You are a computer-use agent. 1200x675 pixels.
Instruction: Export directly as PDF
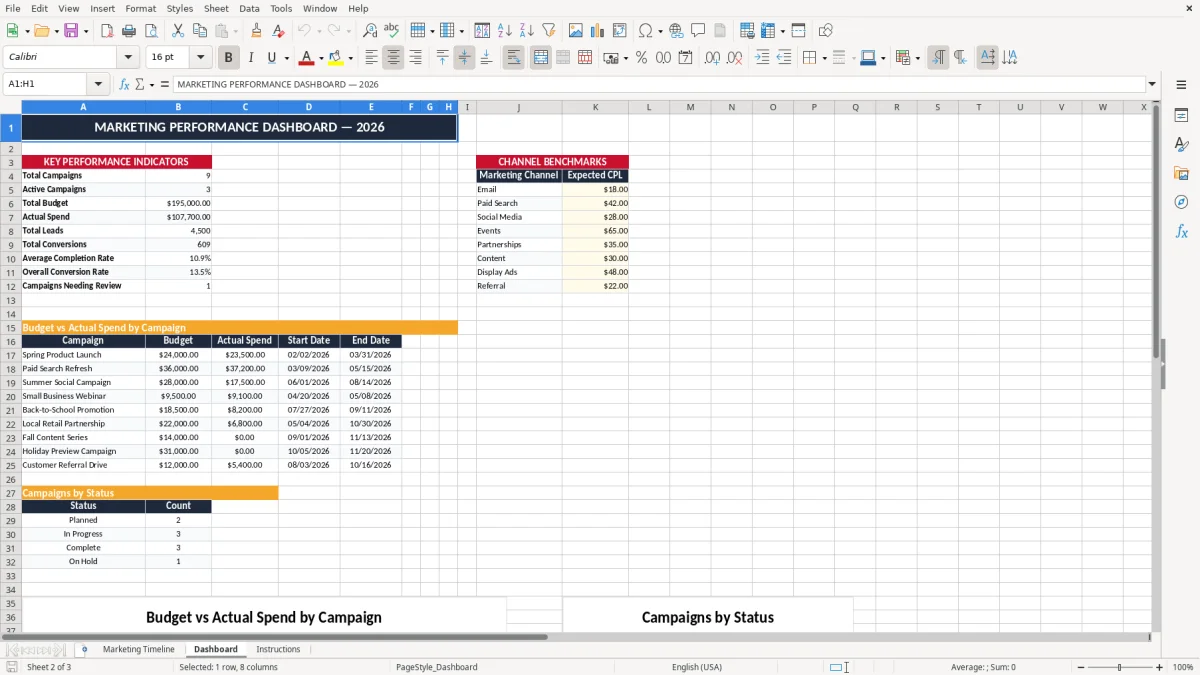click(107, 31)
